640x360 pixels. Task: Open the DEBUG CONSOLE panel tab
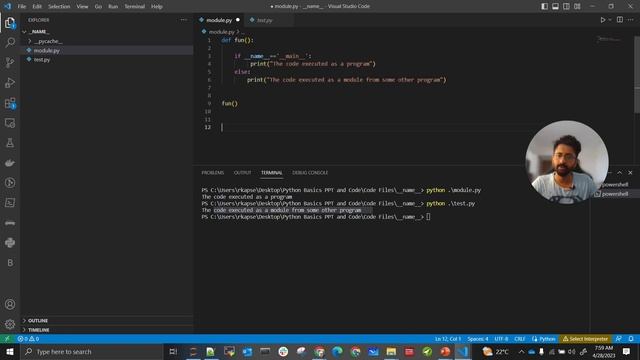[310, 173]
